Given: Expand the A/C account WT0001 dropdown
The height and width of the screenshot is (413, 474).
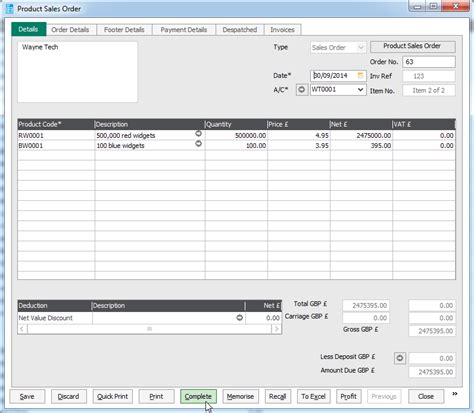Looking at the screenshot, I should point(360,90).
